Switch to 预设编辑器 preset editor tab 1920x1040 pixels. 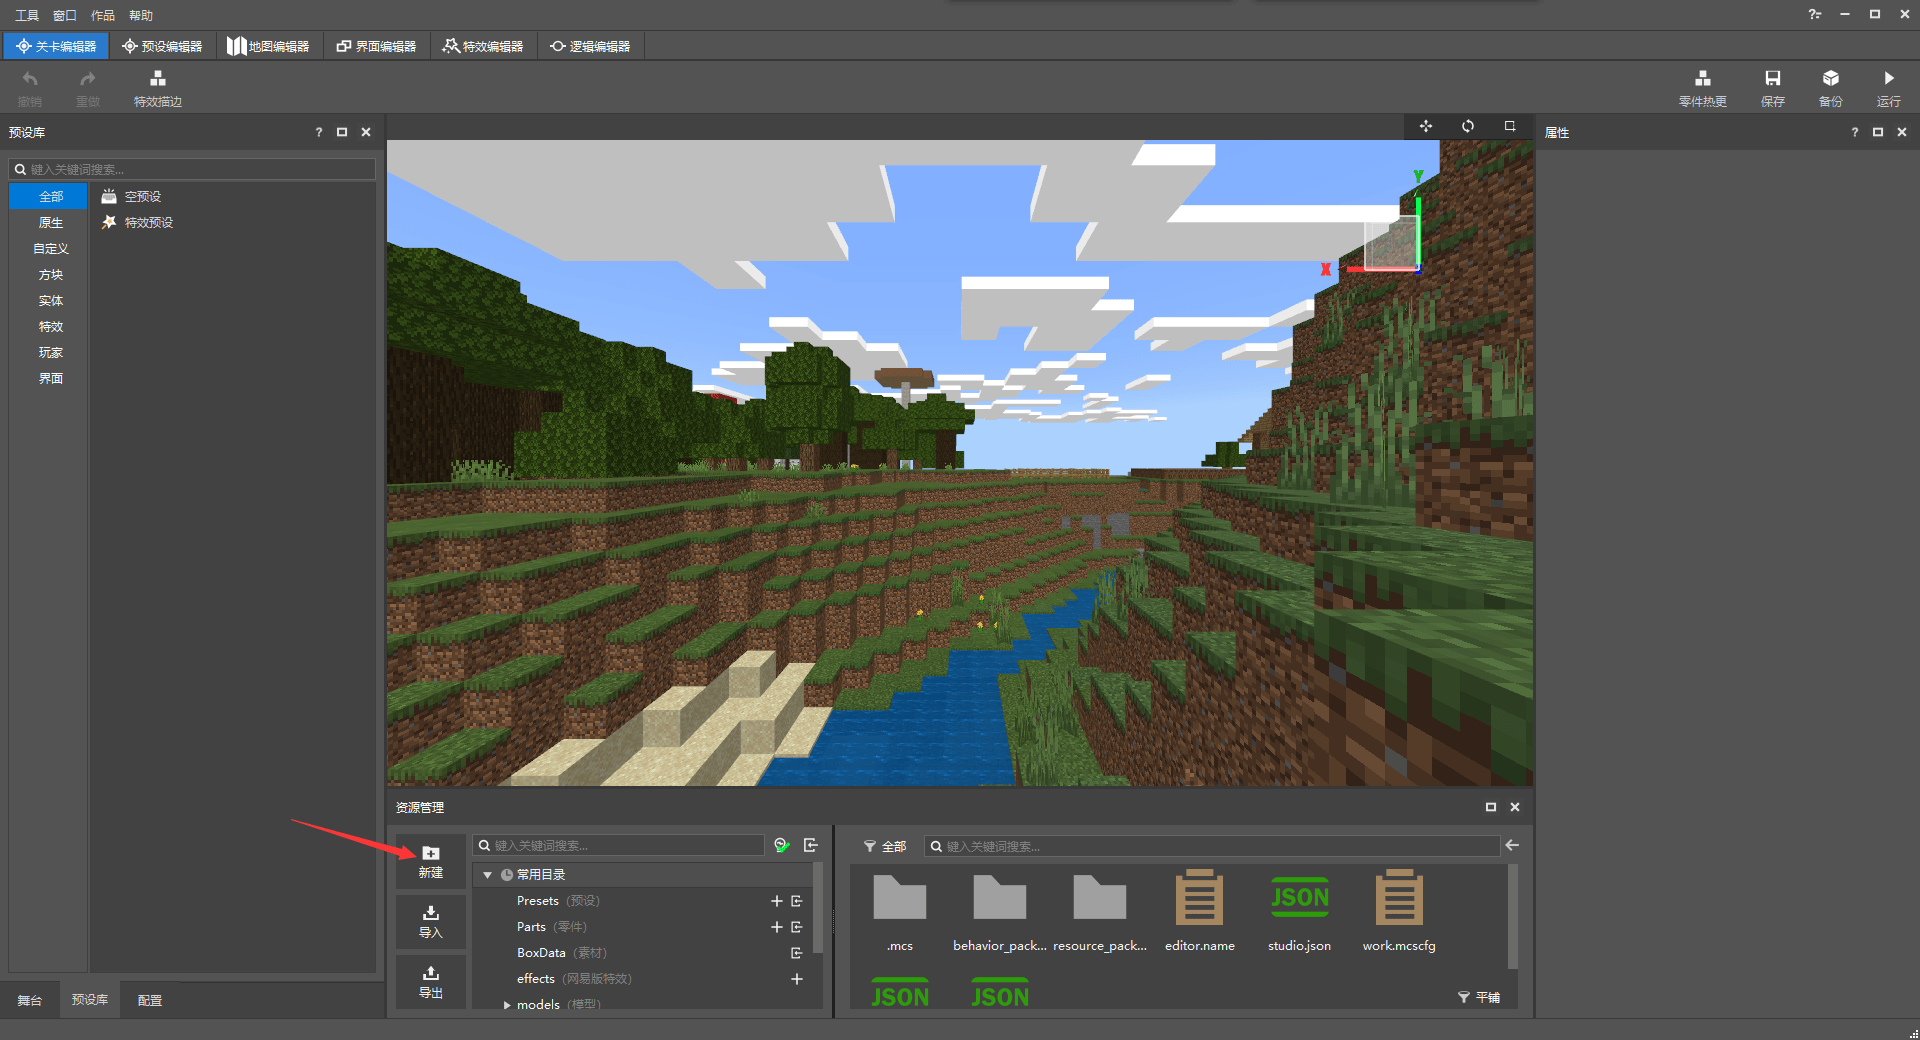[162, 46]
